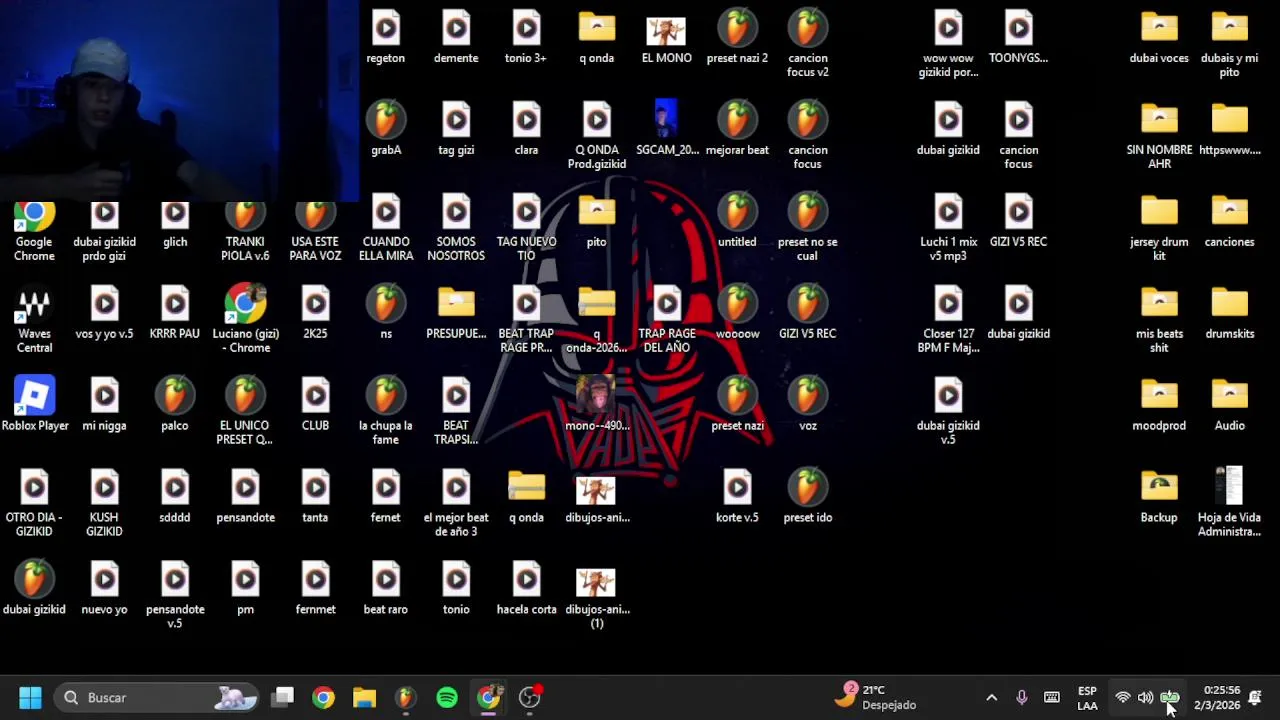
Task: Open the PRESUPUE... folder
Action: (456, 313)
